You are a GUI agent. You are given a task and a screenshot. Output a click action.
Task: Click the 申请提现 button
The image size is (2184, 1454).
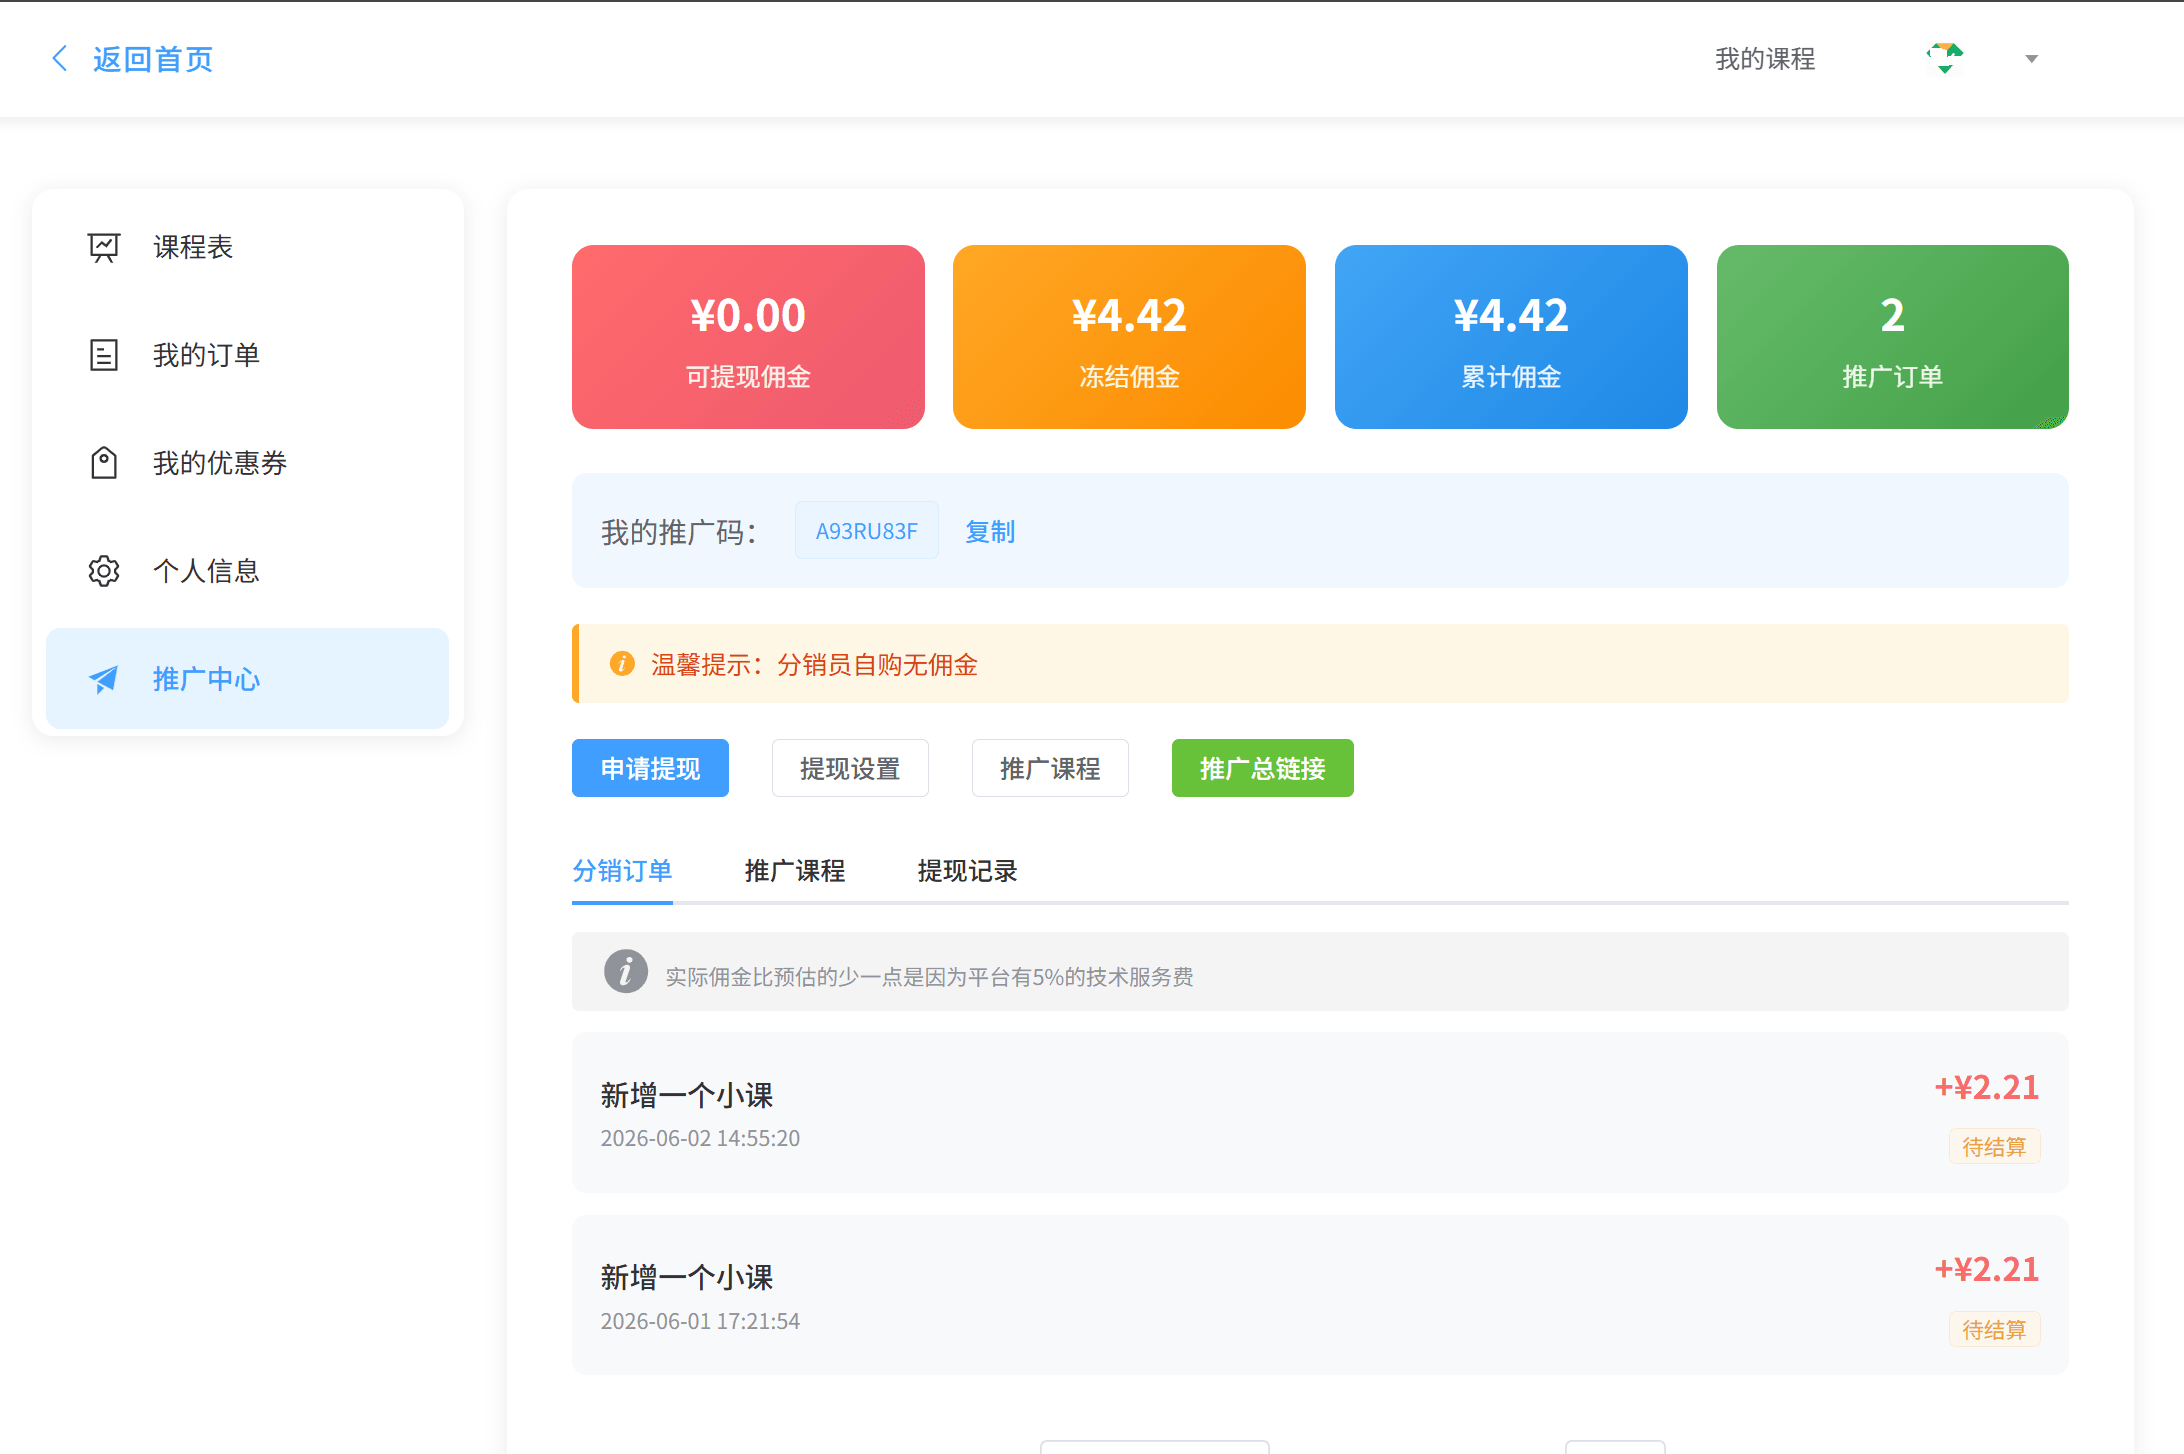pyautogui.click(x=650, y=768)
